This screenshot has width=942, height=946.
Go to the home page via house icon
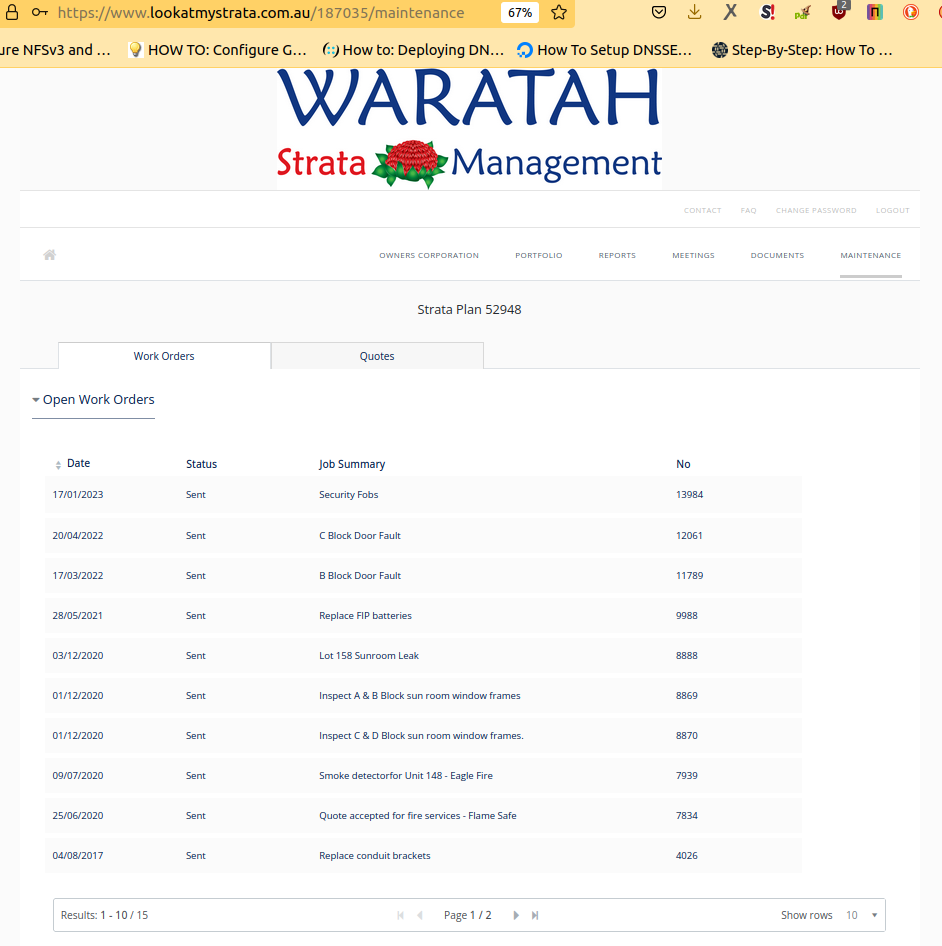[50, 255]
